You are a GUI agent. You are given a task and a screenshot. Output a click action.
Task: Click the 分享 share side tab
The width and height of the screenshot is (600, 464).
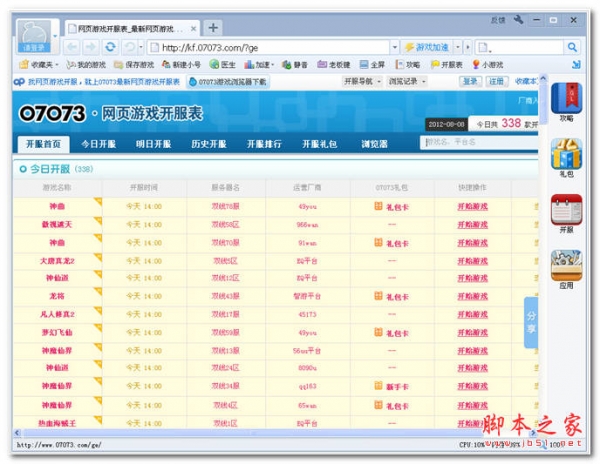[x=531, y=322]
